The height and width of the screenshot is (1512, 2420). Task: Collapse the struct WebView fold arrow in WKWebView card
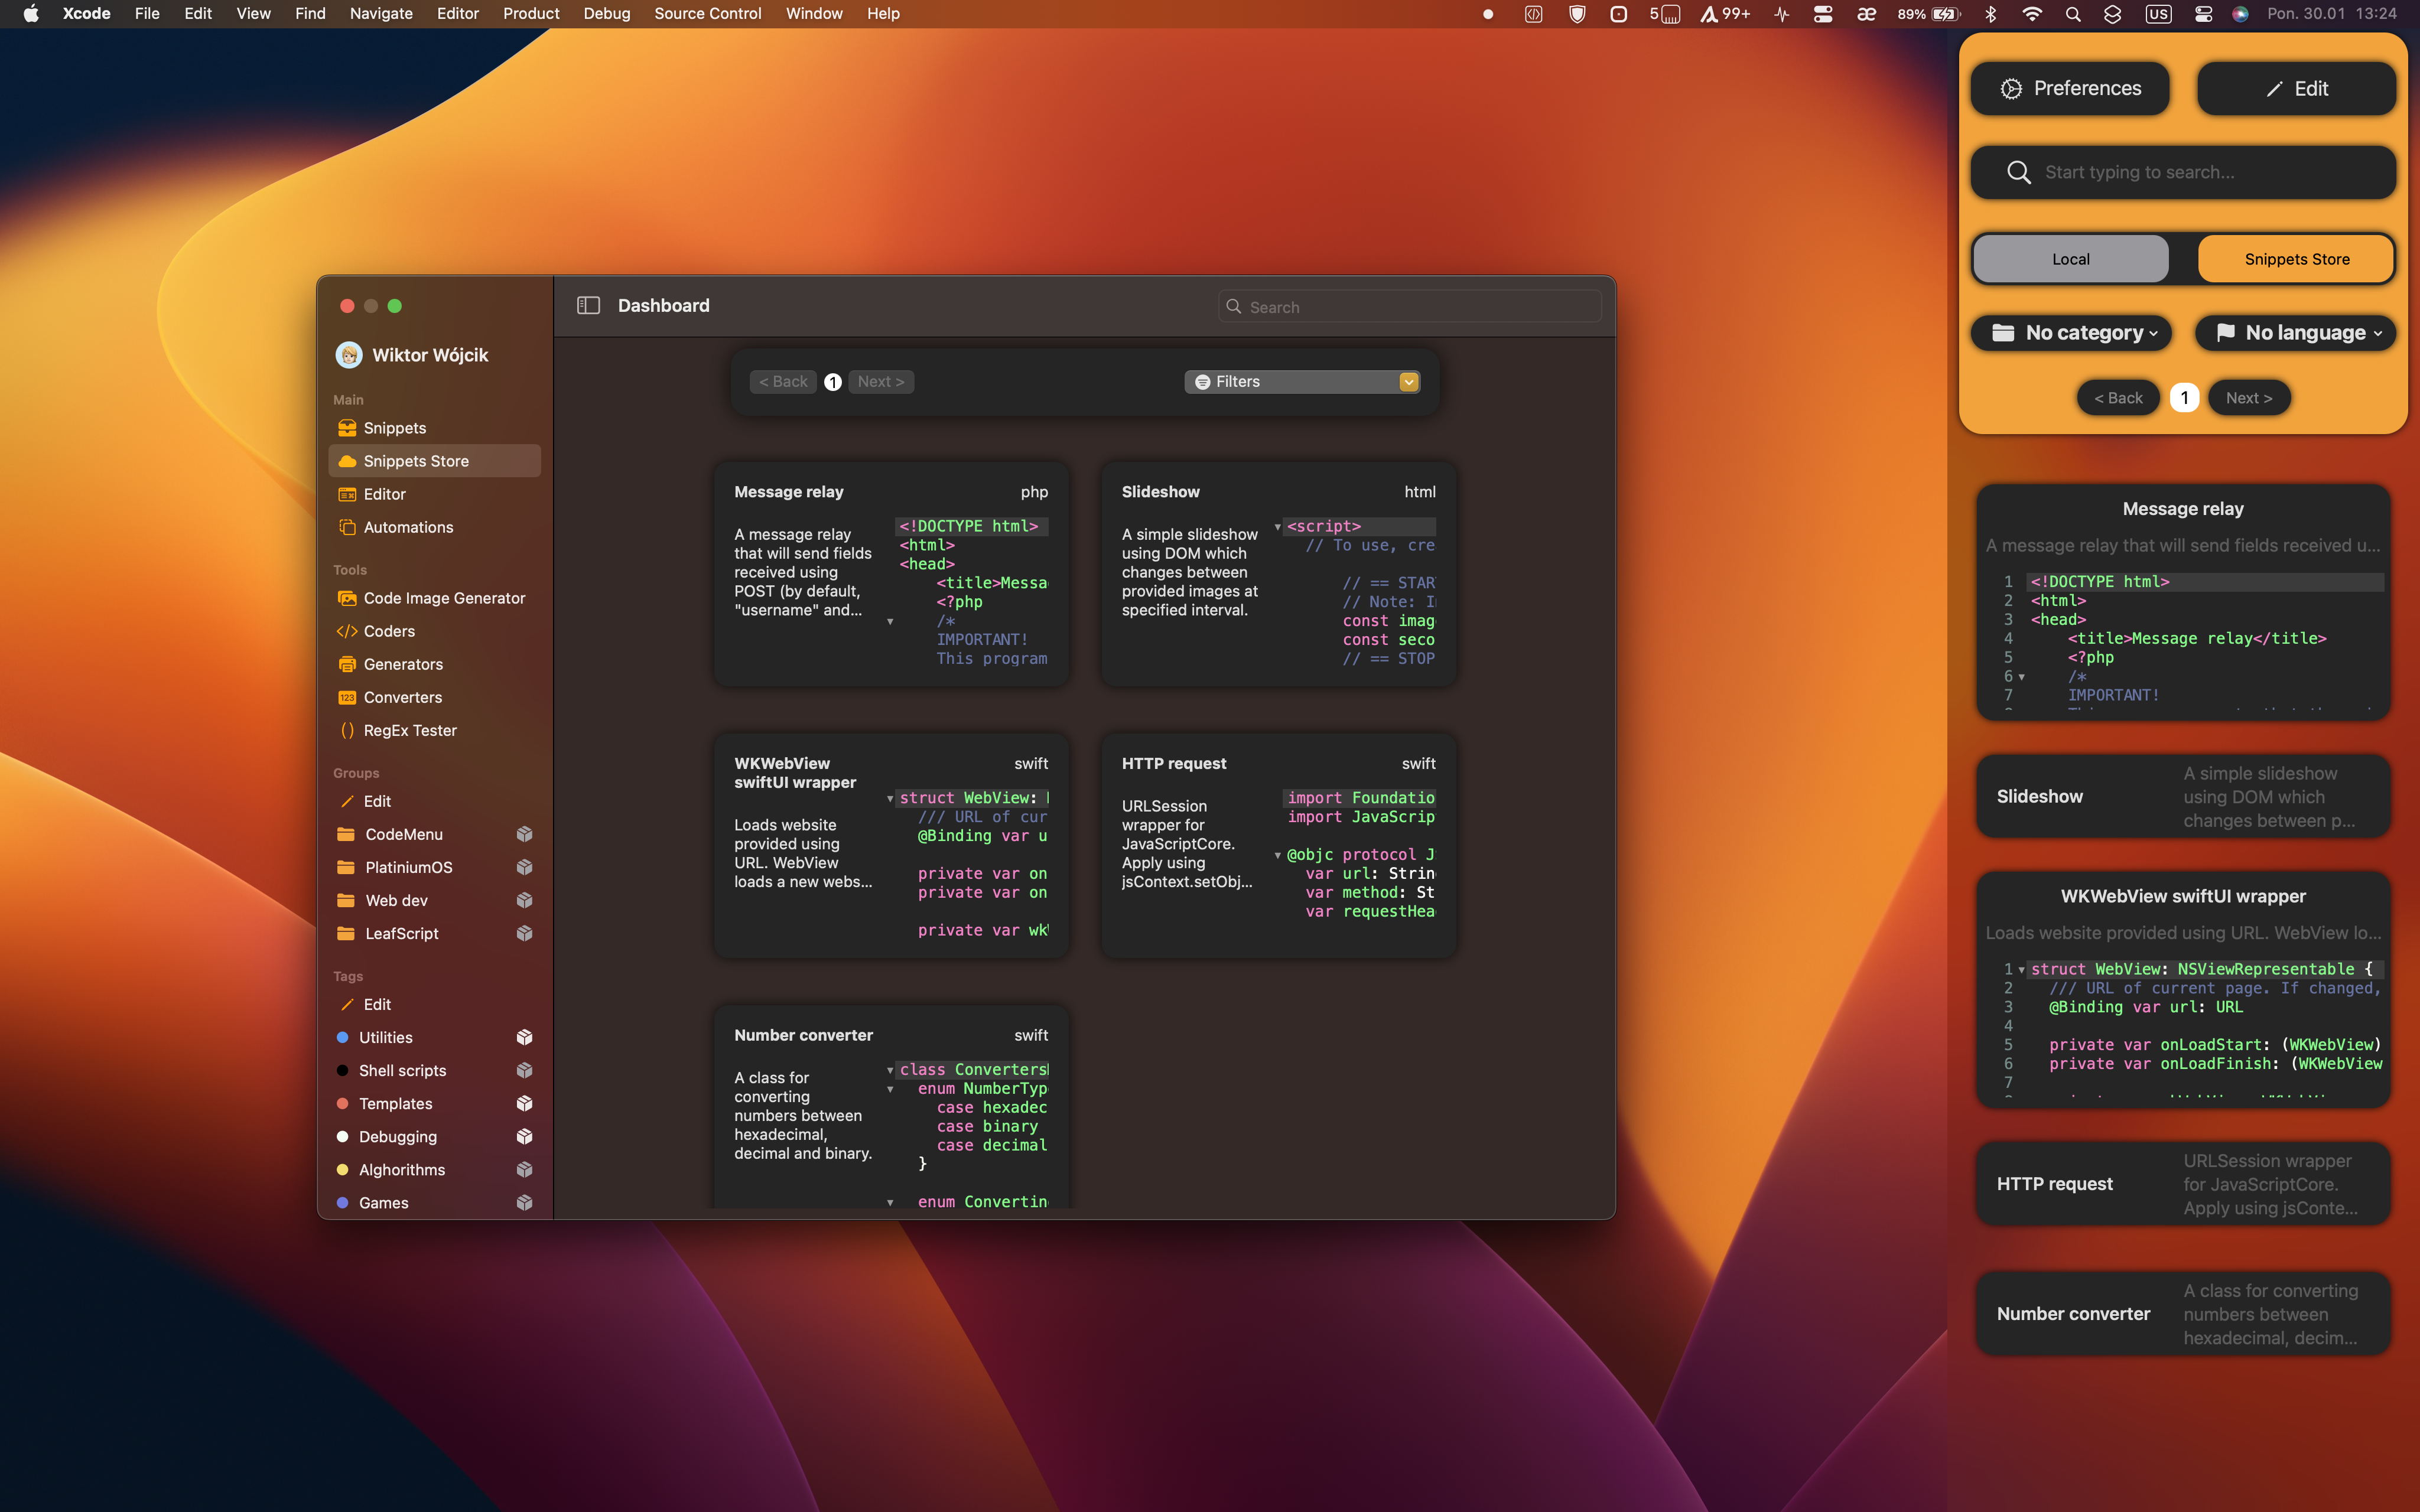click(x=890, y=798)
